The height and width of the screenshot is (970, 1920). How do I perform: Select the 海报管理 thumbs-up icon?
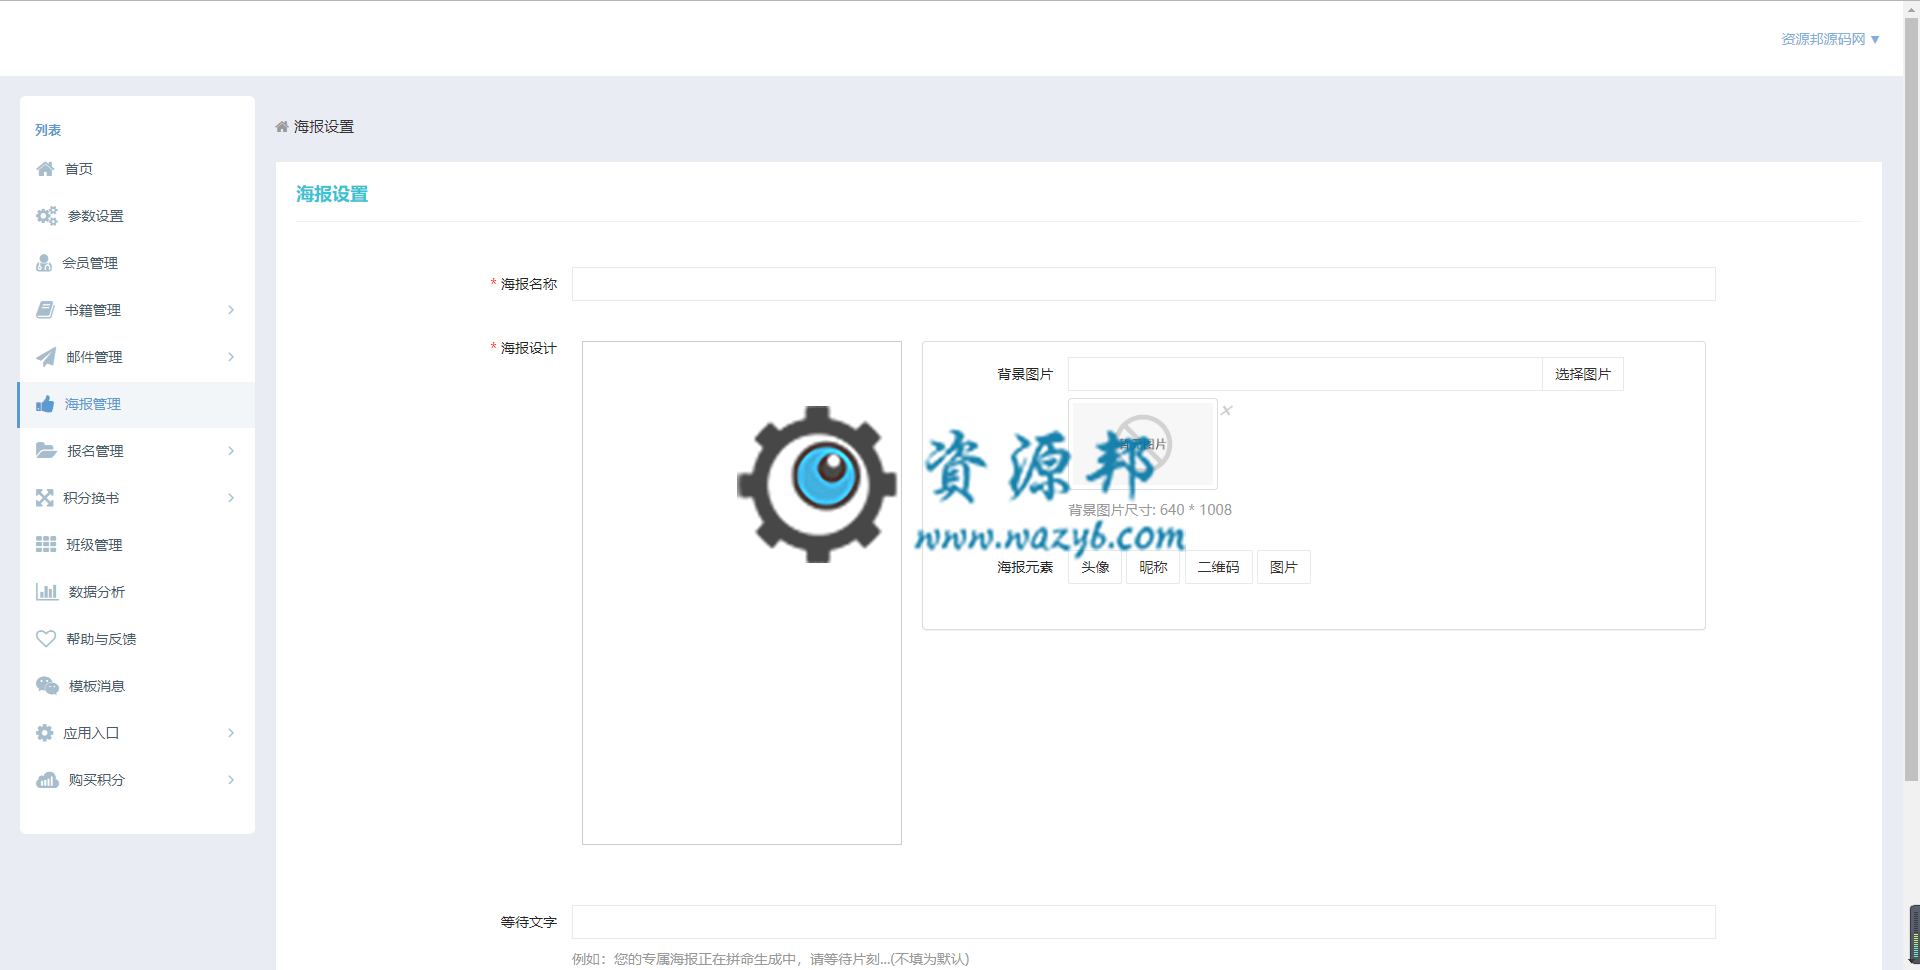(x=46, y=404)
